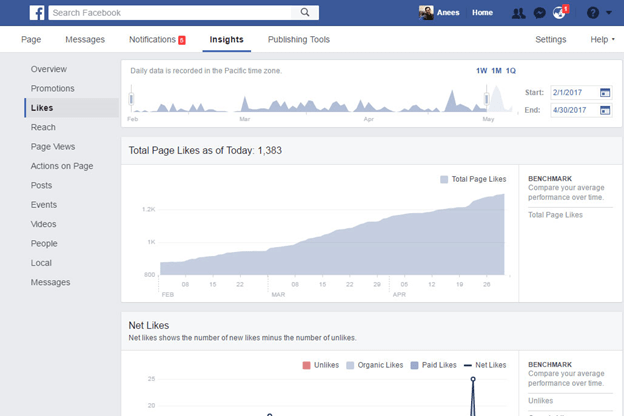Open the help question mark icon
Image resolution: width=624 pixels, height=419 pixels.
coord(593,13)
